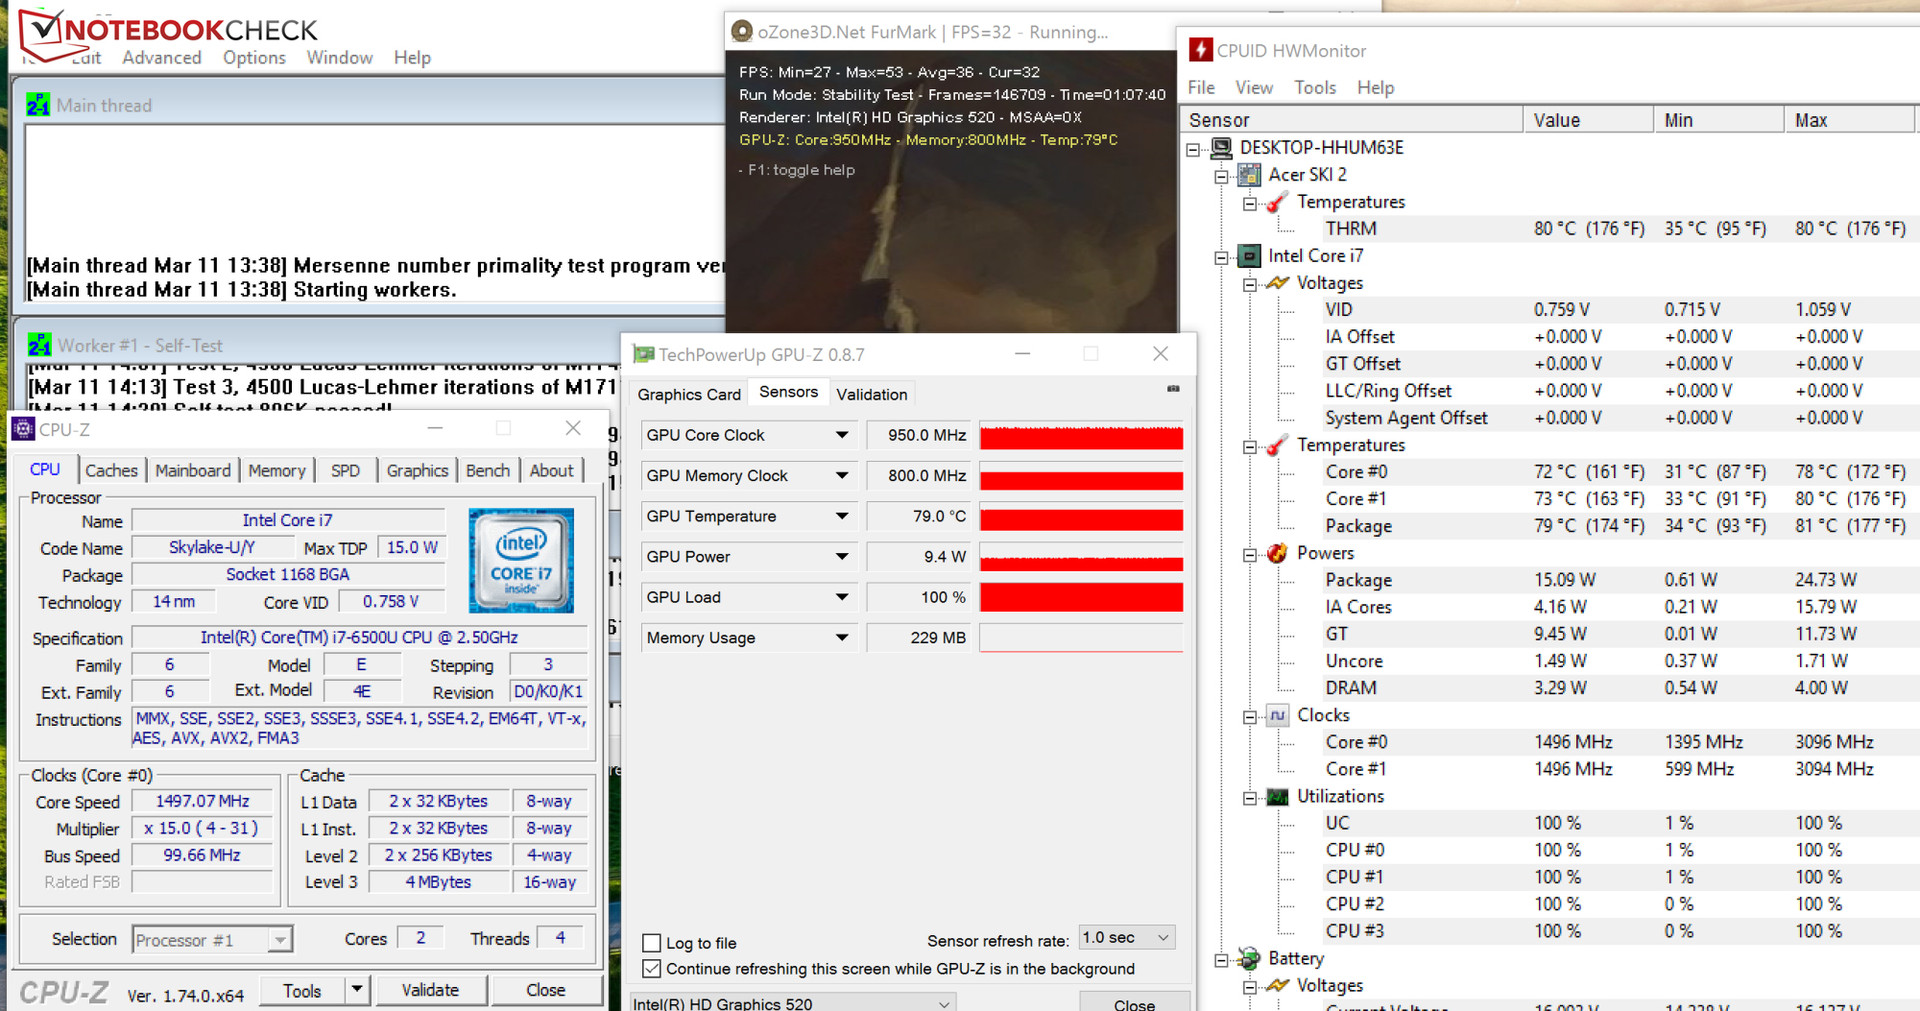Viewport: 1920px width, 1011px height.
Task: Open the Prime95 Advanced menu
Action: pos(162,58)
